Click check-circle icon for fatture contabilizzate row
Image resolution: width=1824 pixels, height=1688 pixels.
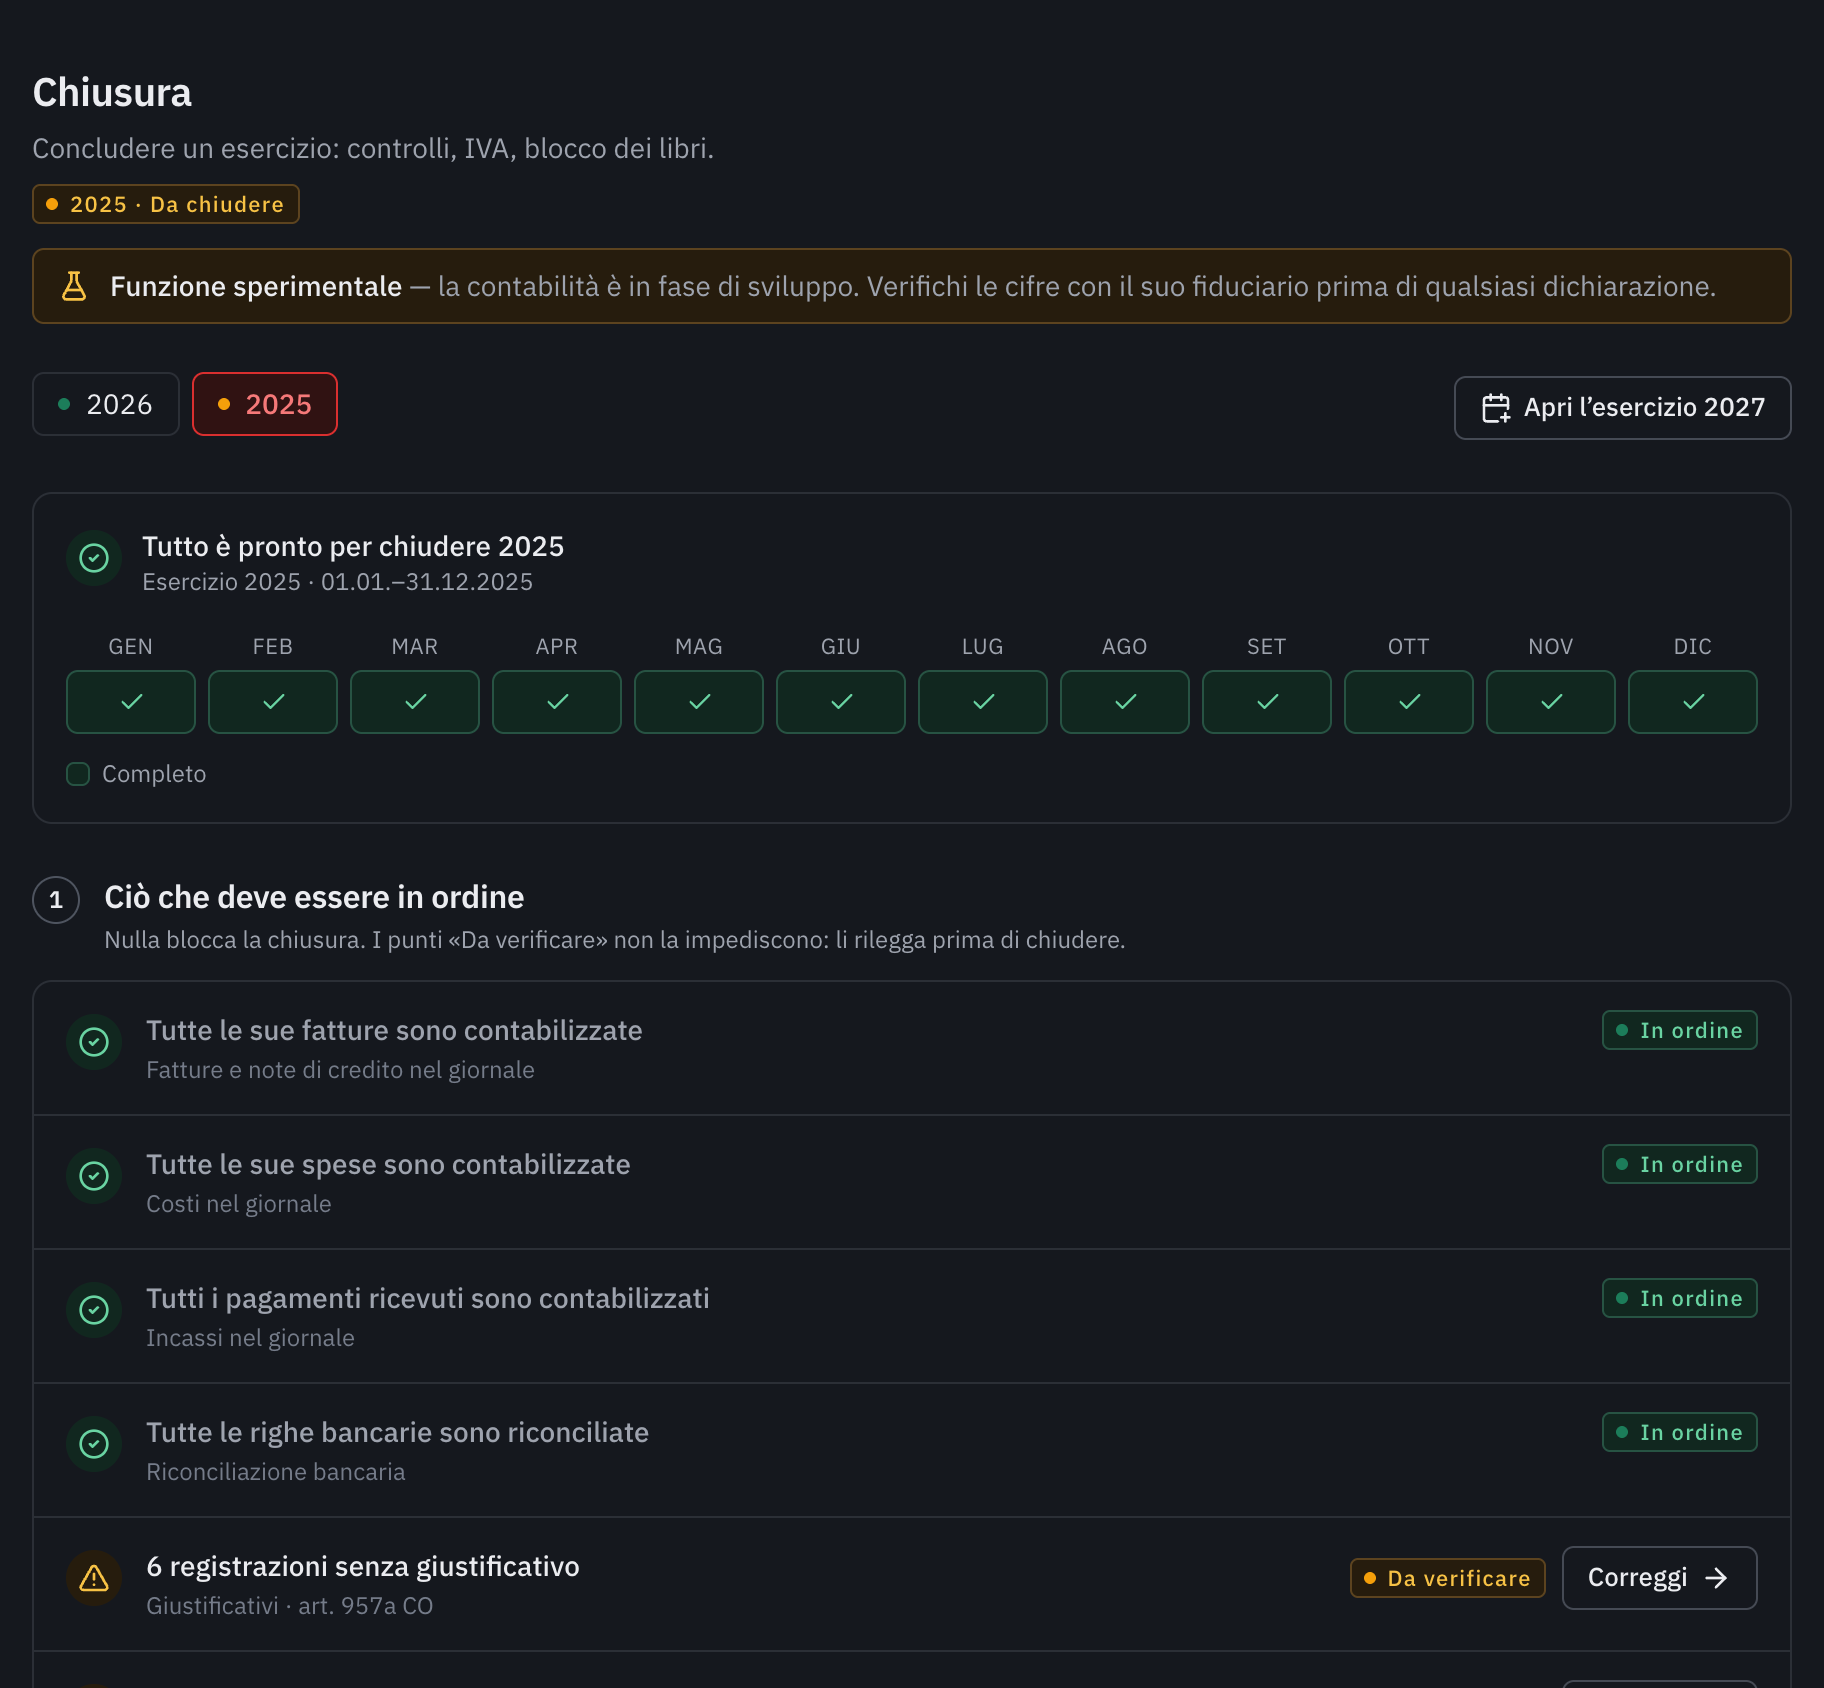[x=94, y=1042]
